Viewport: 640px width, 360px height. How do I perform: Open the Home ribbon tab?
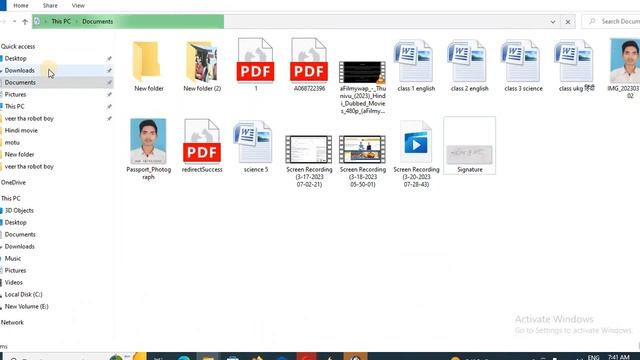tap(21, 6)
